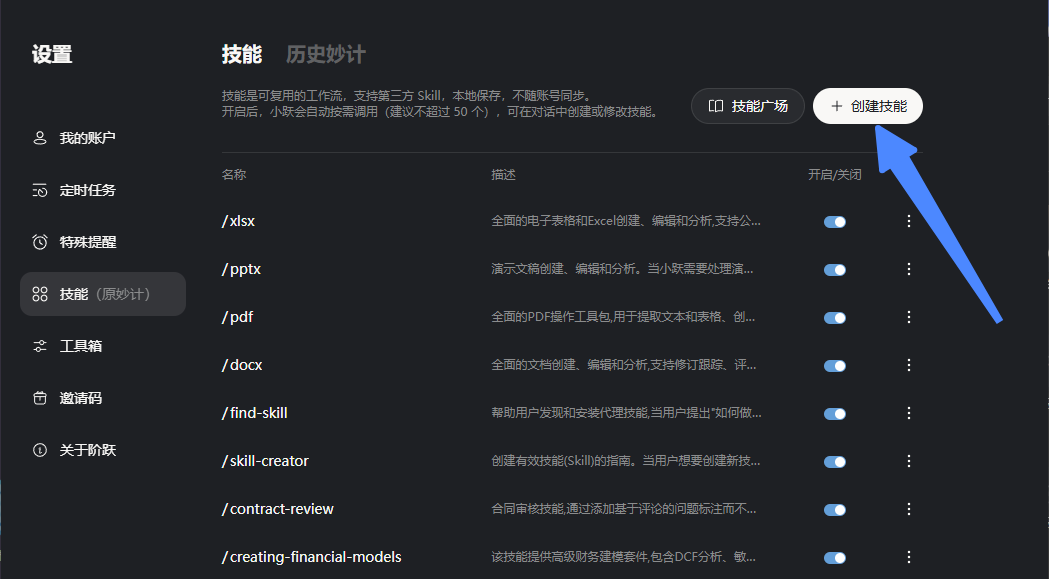Open the three-dot menu for /pptx
The height and width of the screenshot is (579, 1049).
pos(908,269)
